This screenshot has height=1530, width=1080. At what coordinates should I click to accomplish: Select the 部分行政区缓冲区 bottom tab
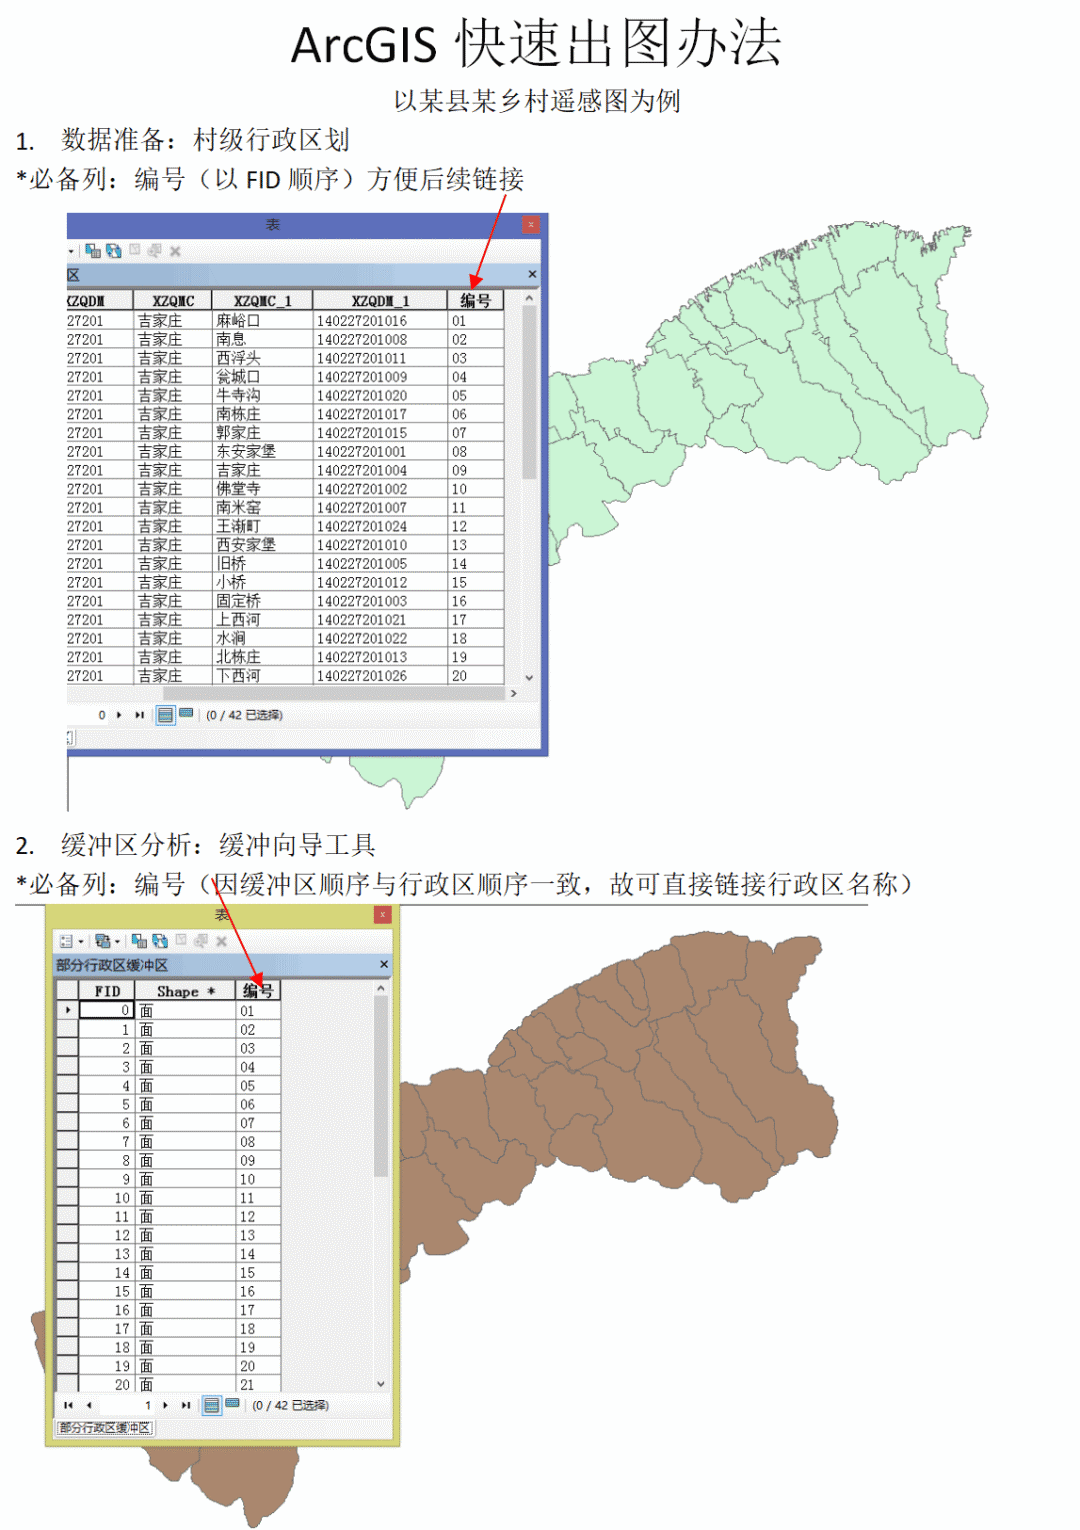pyautogui.click(x=105, y=1428)
